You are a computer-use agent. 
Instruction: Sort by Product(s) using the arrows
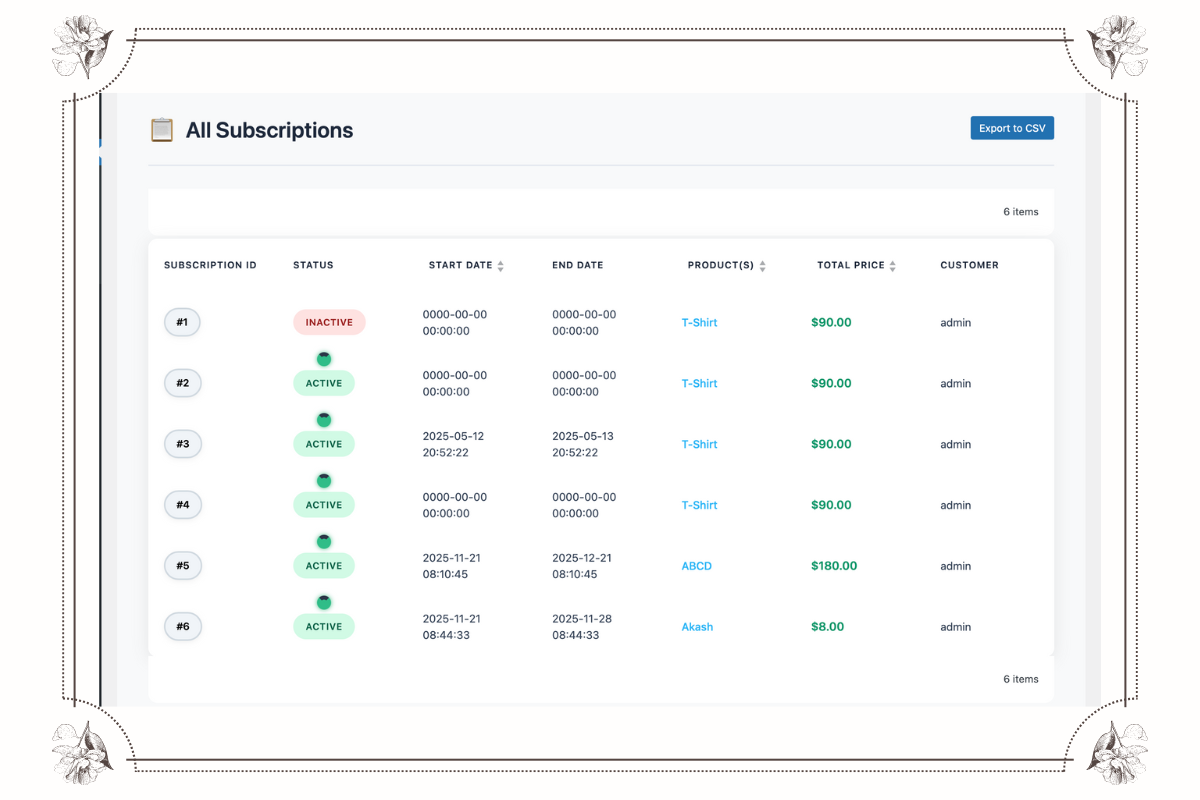coord(763,266)
